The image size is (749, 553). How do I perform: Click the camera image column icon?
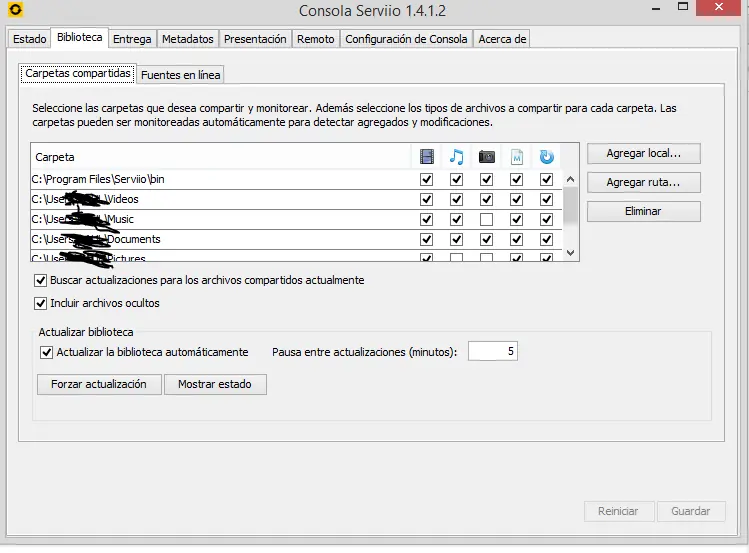click(x=487, y=157)
